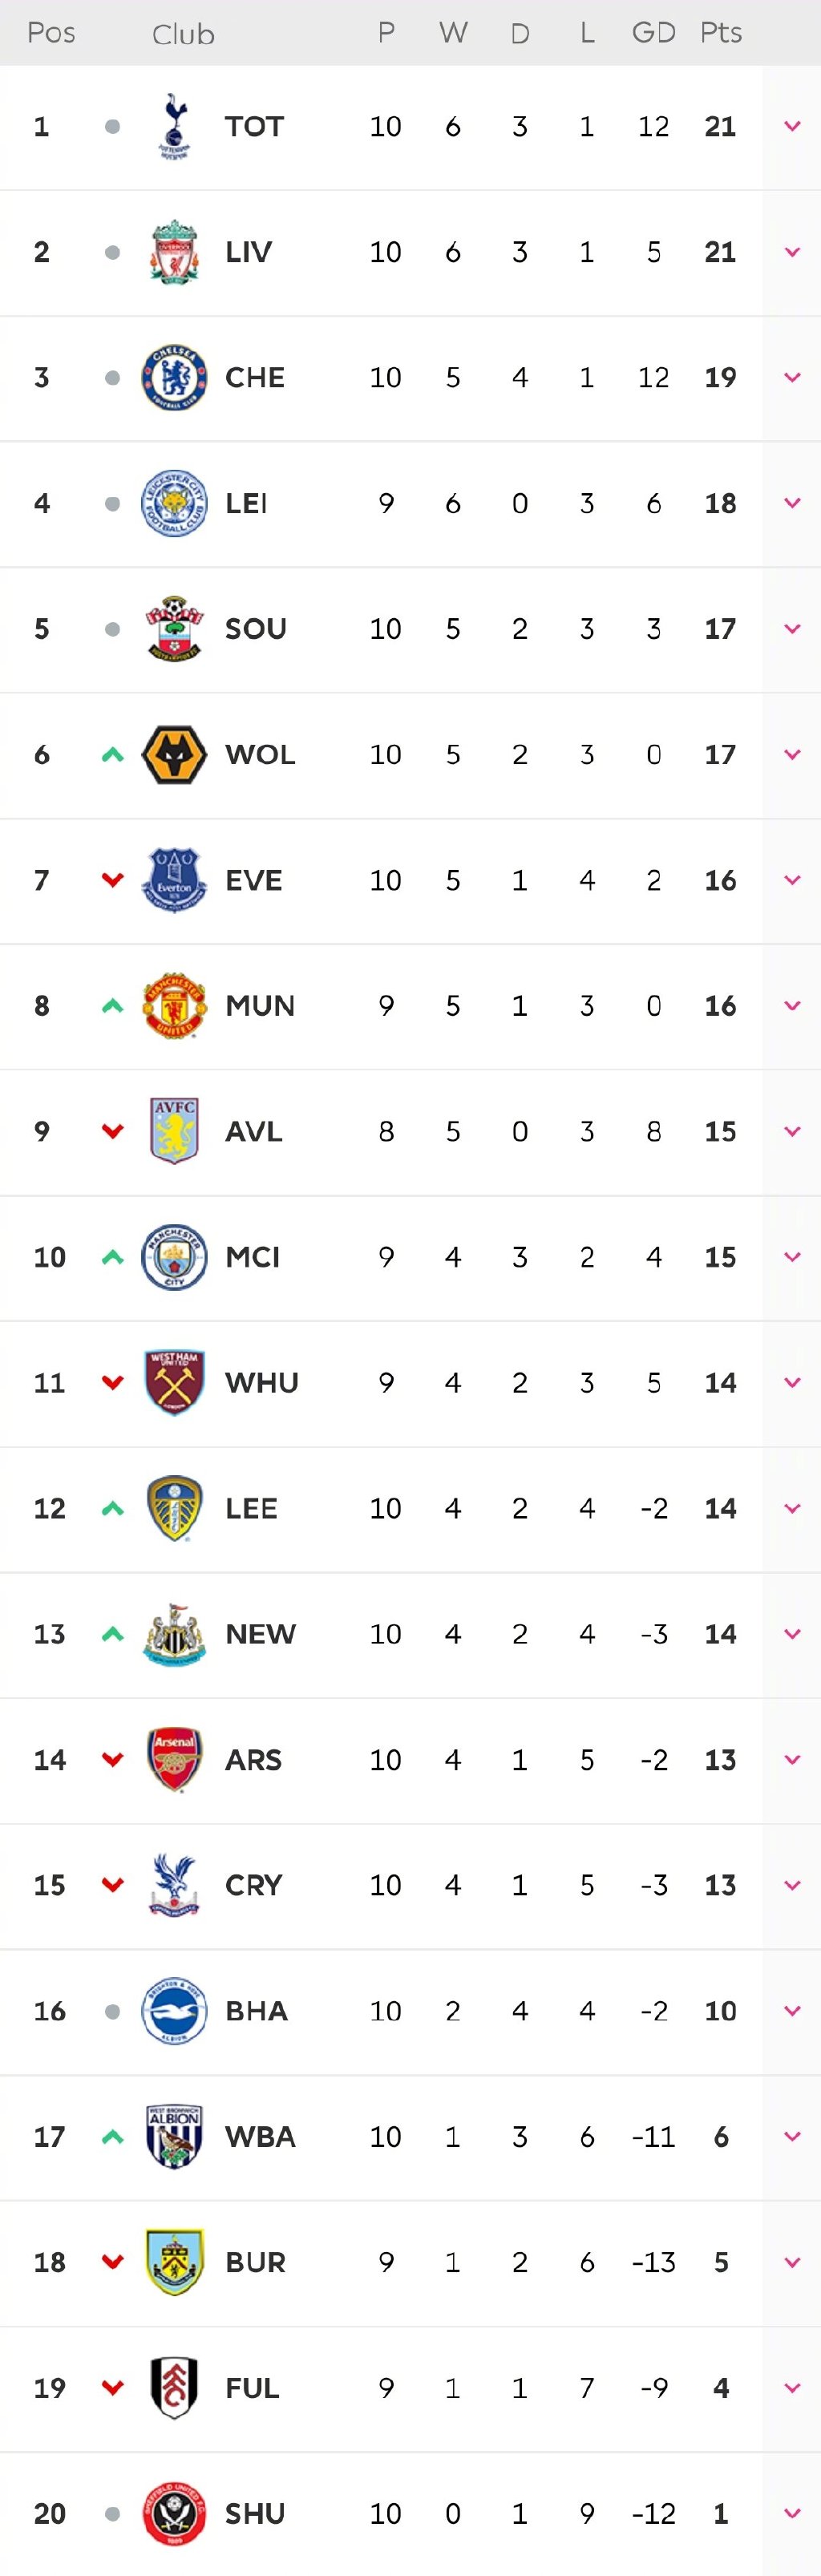Click the Wolves wolf-head logo
Image resolution: width=821 pixels, height=2576 pixels.
[x=174, y=755]
